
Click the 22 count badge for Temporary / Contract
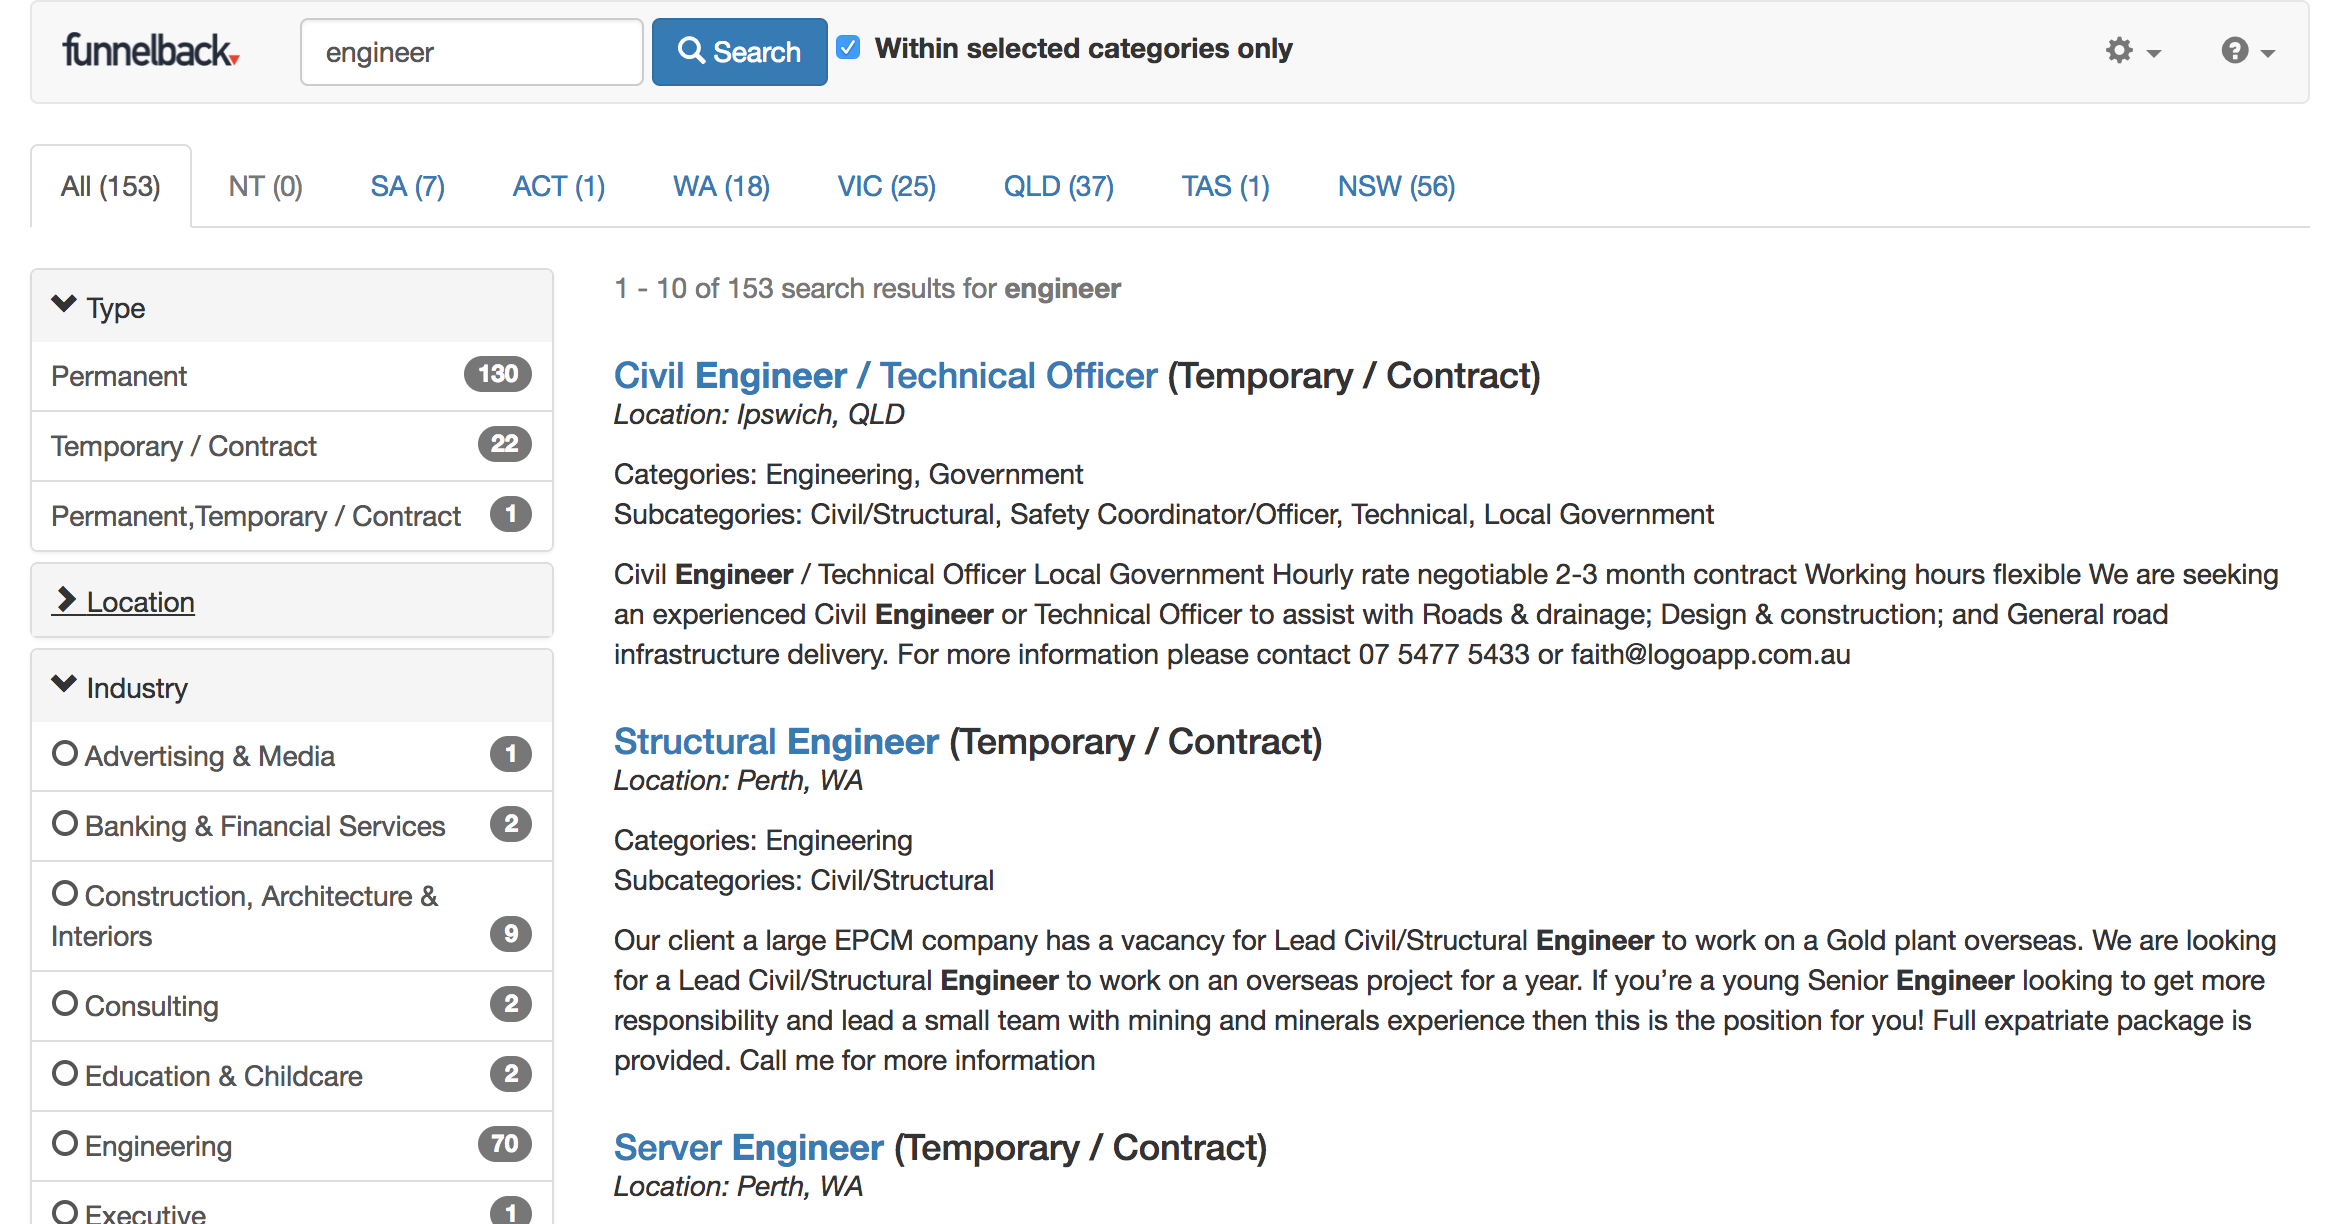tap(504, 444)
